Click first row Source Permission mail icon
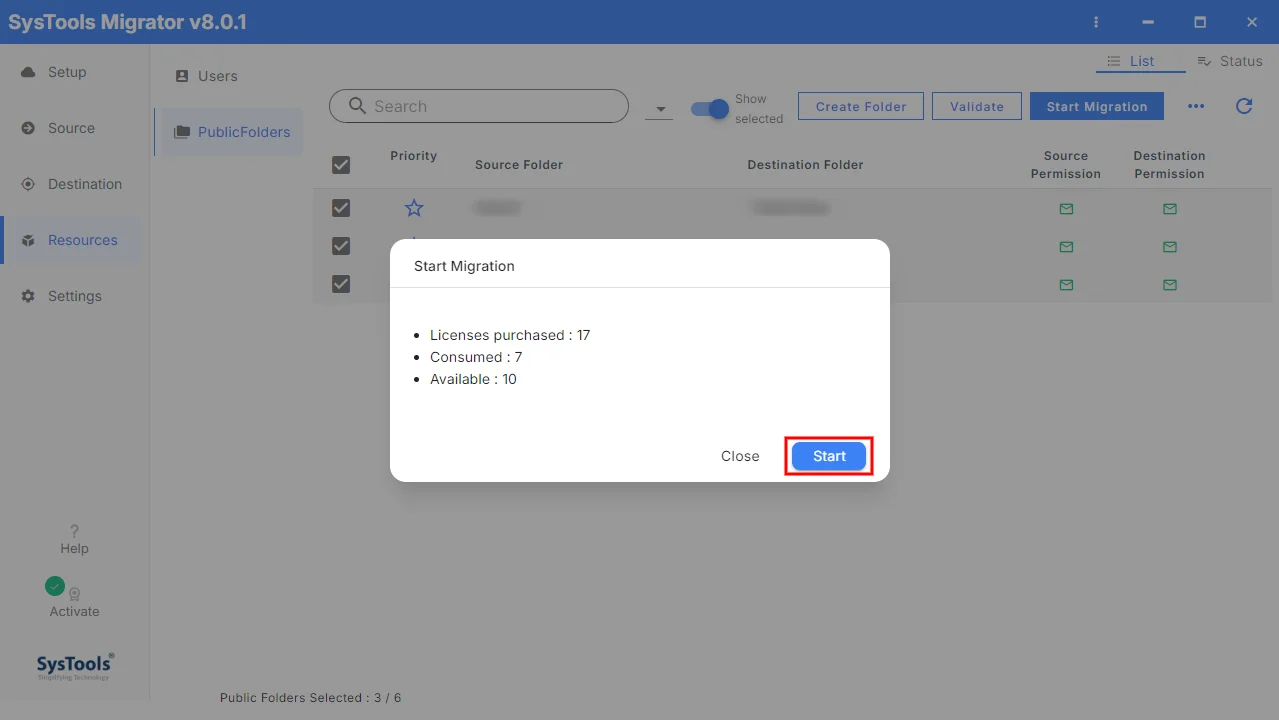The width and height of the screenshot is (1279, 720). (x=1066, y=209)
